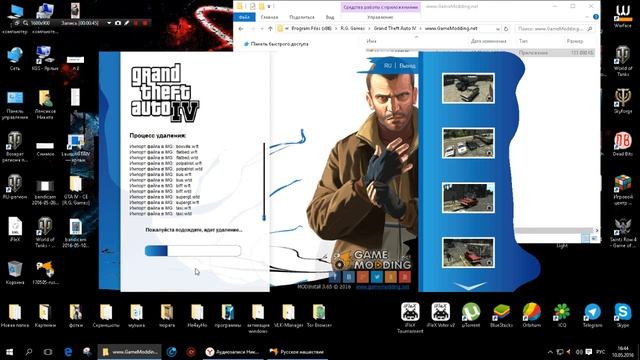Click the Bandicam pencil draw icon
The height and width of the screenshot is (360, 640).
pyautogui.click(x=127, y=23)
